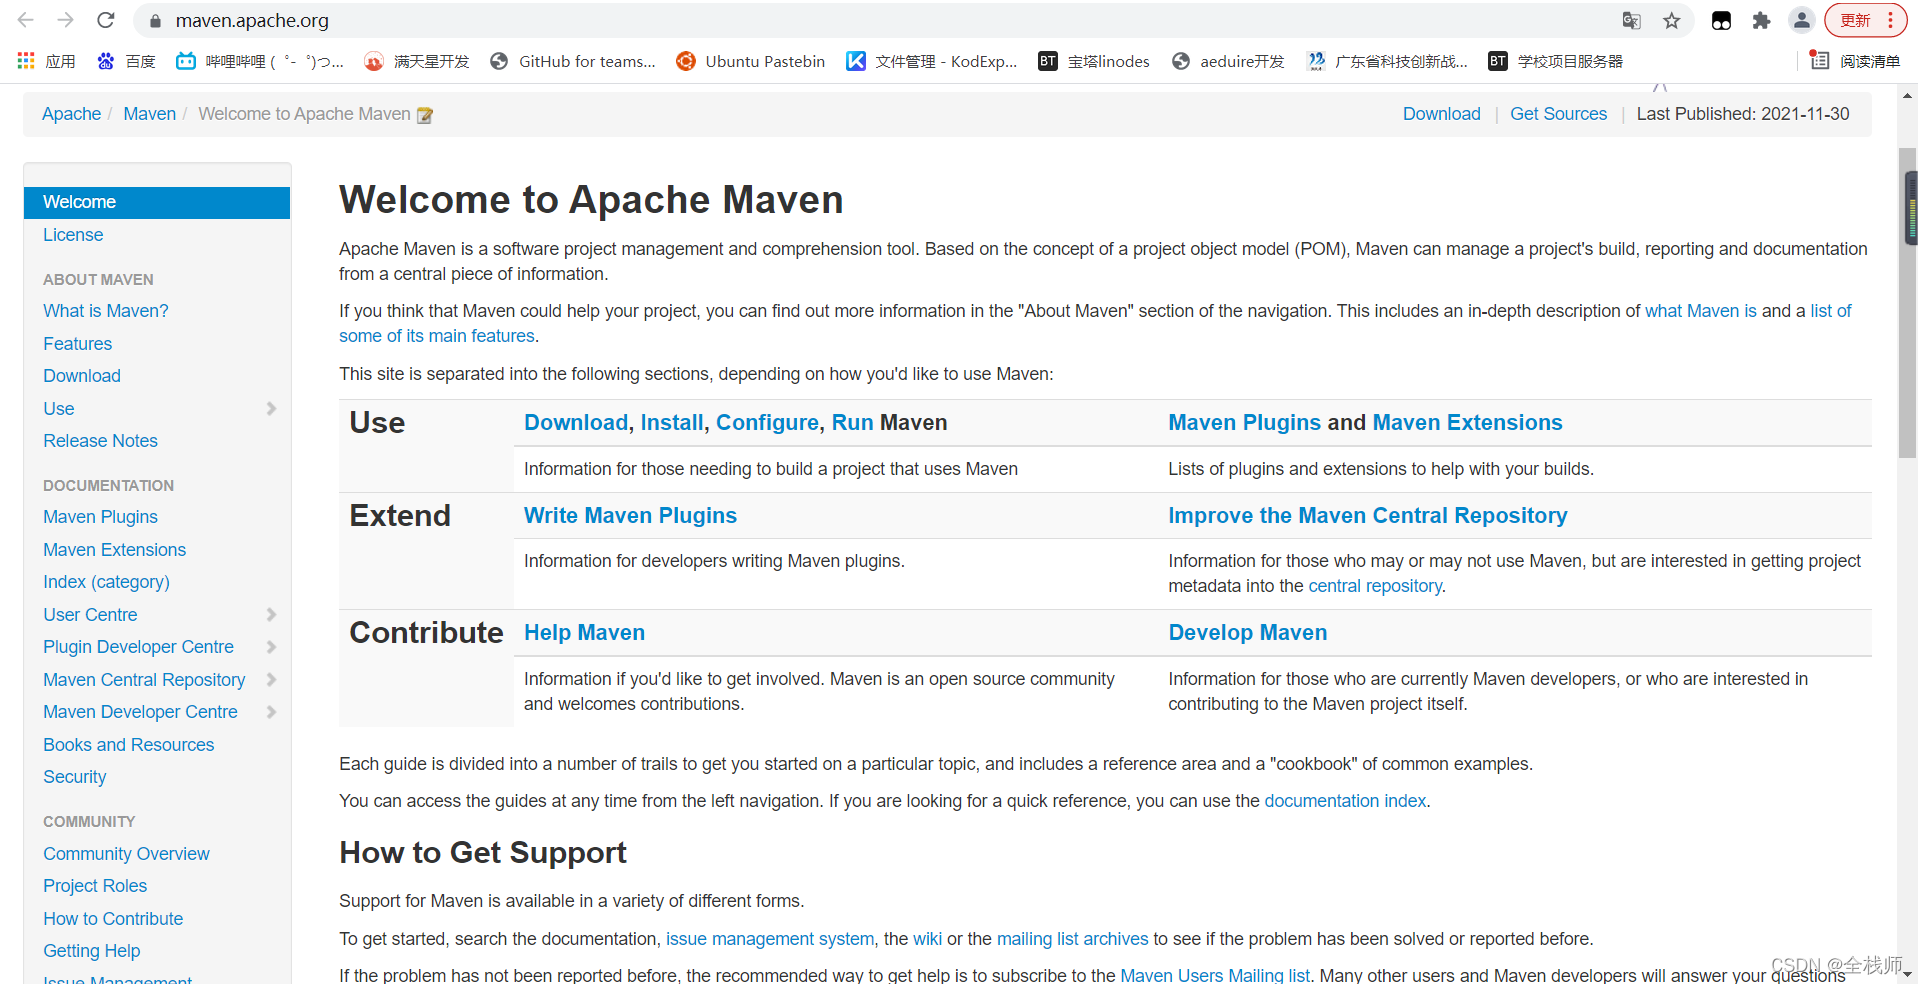
Task: Go to Maven in the breadcrumb
Action: click(149, 114)
